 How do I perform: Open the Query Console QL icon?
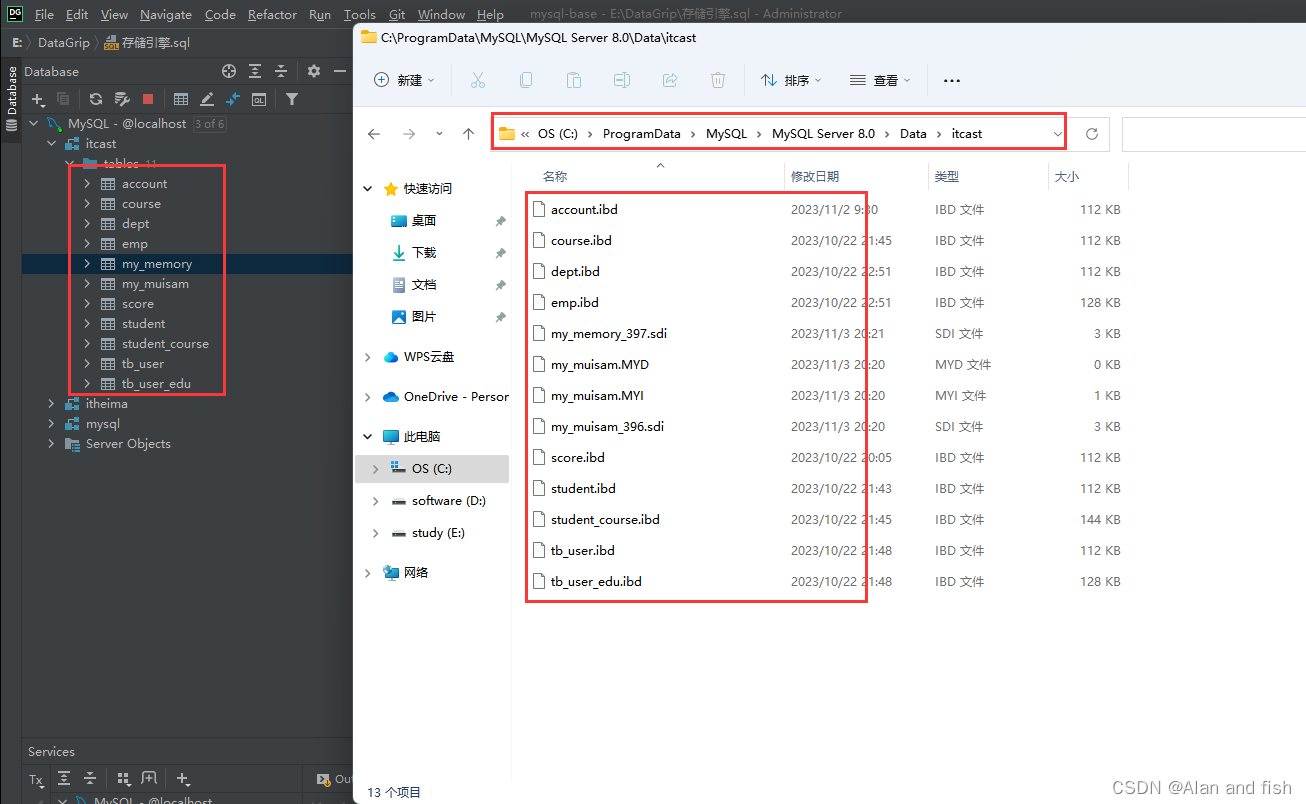coord(259,99)
